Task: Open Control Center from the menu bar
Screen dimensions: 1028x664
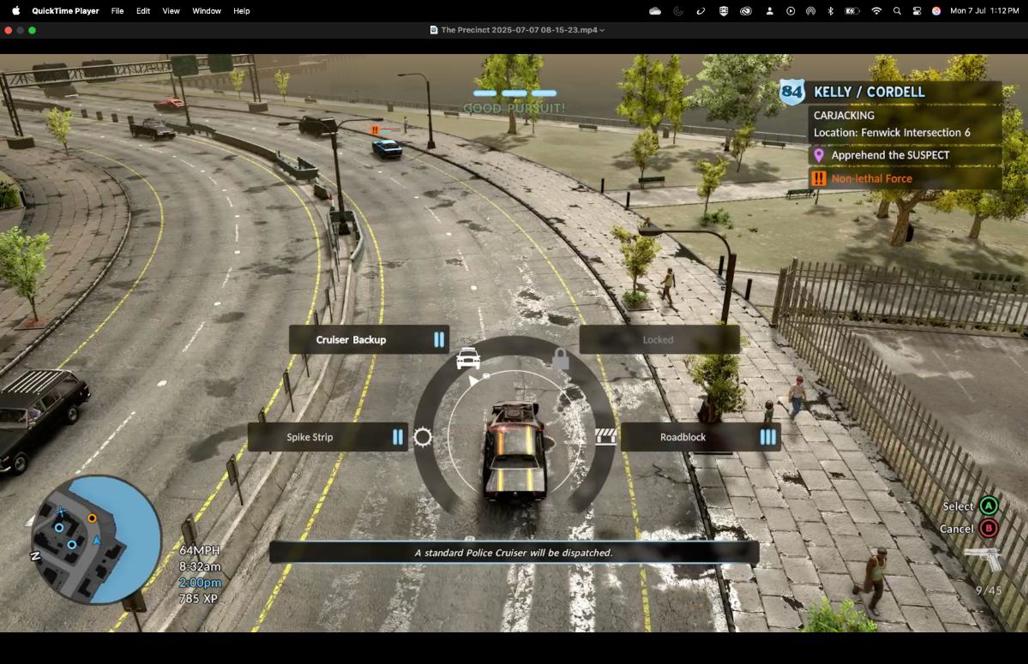Action: (x=917, y=10)
